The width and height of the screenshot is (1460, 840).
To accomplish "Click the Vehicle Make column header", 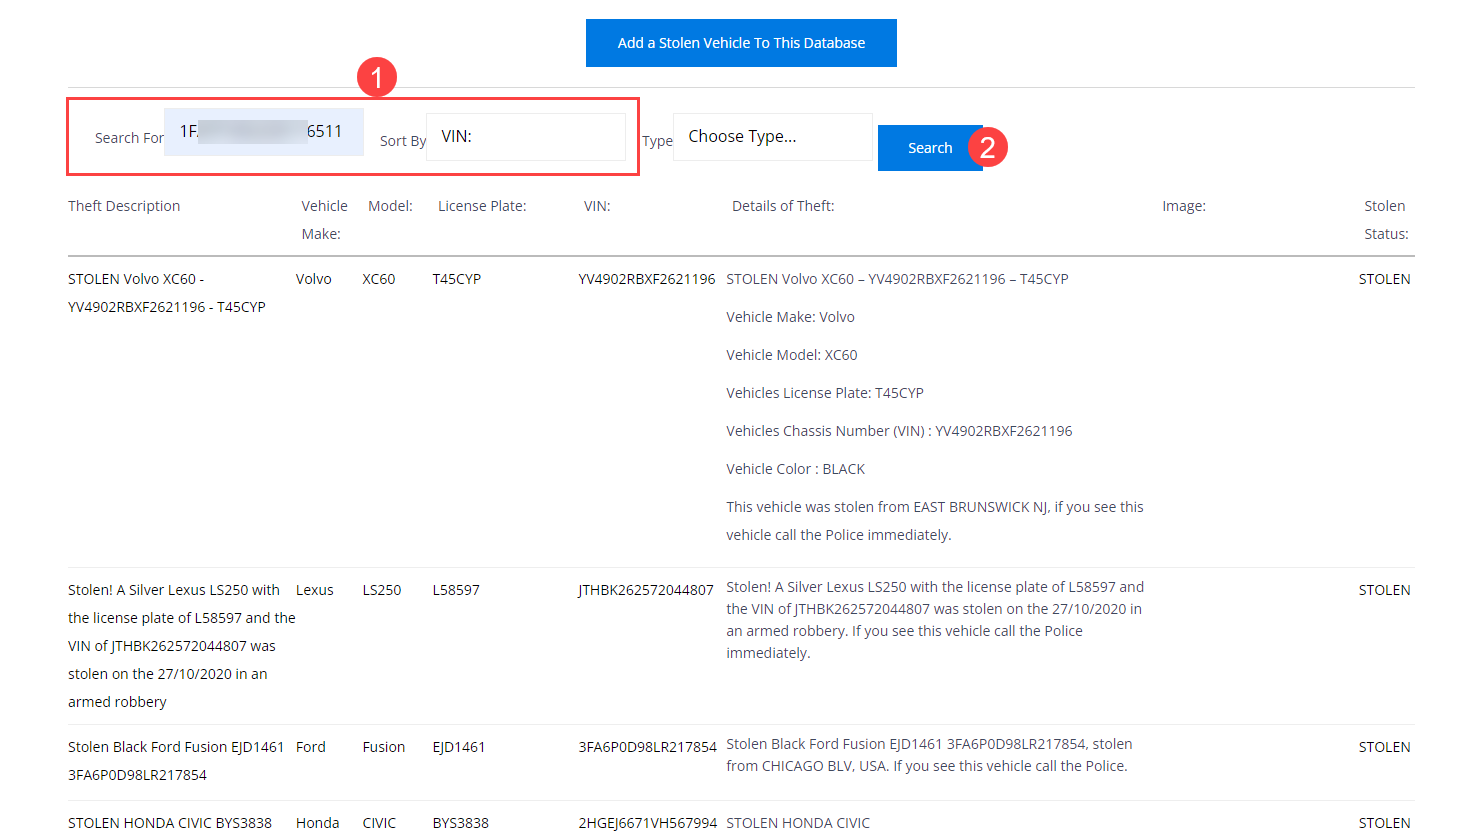I will point(324,220).
